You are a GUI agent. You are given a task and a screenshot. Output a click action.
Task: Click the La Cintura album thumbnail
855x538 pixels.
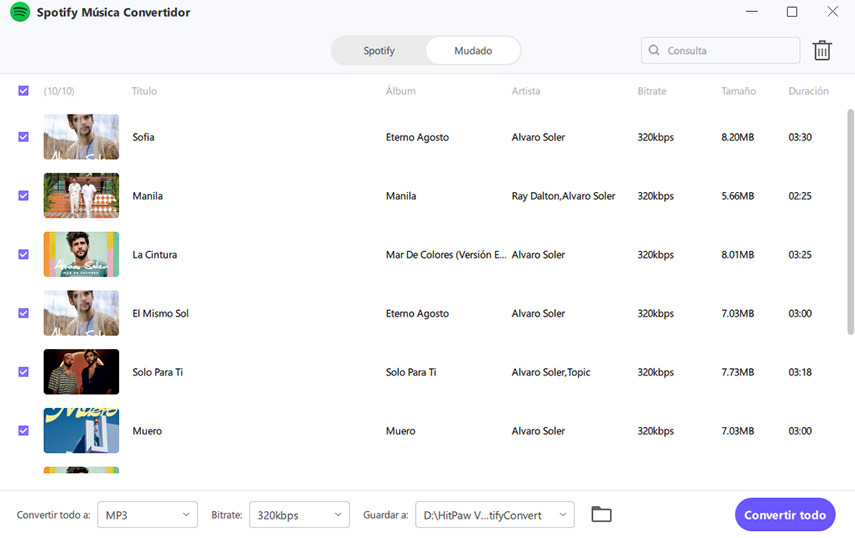click(81, 255)
